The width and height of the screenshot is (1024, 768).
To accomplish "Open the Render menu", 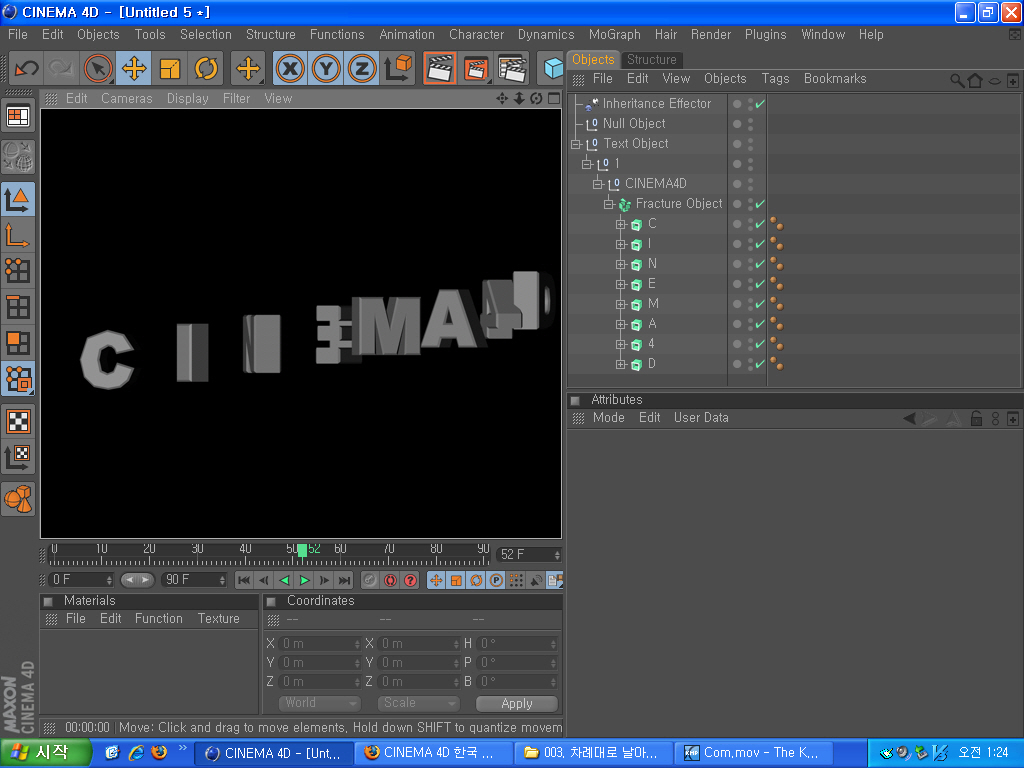I will pyautogui.click(x=711, y=35).
